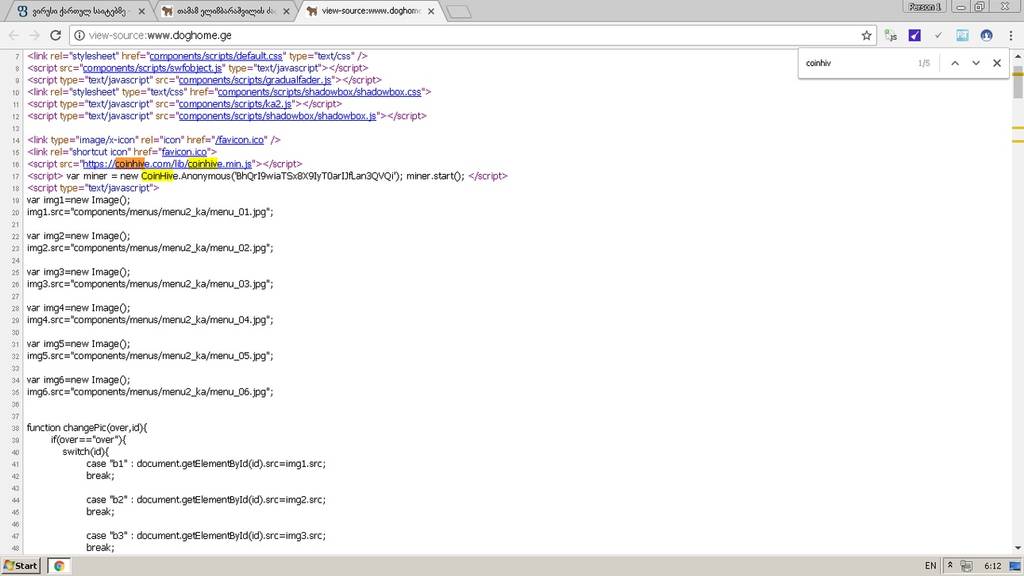1024x576 pixels.
Task: Open the shadowbox.css link
Action: (319, 92)
